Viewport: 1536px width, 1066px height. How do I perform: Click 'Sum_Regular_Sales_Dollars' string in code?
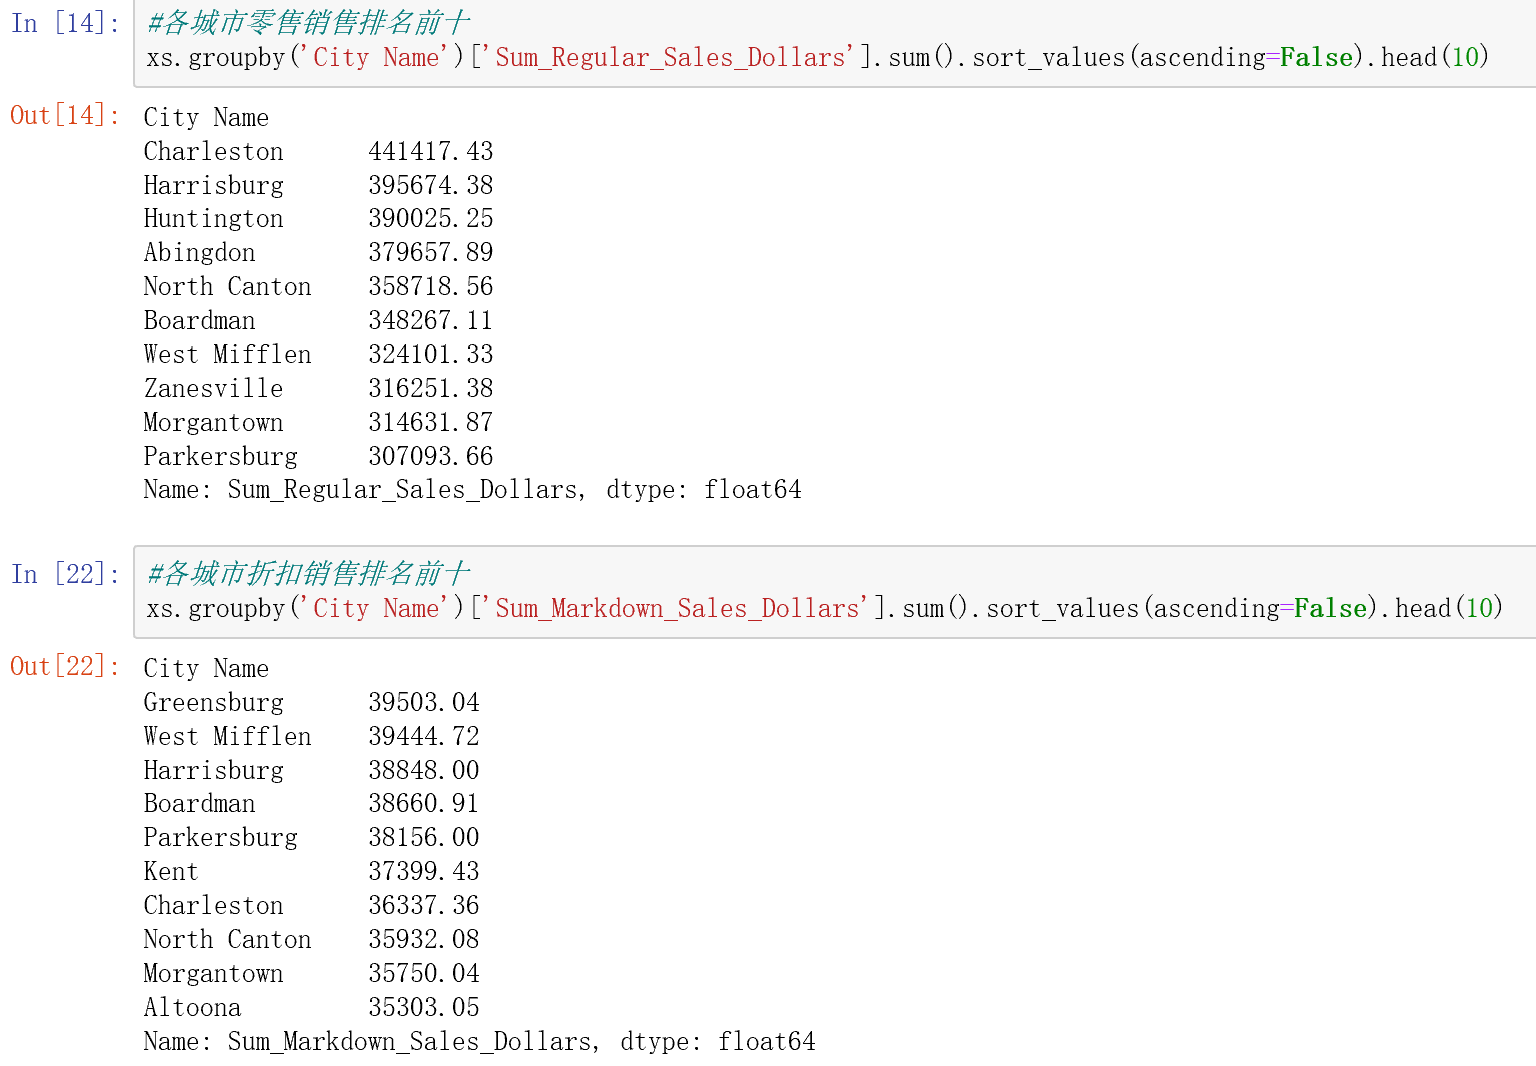click(671, 58)
